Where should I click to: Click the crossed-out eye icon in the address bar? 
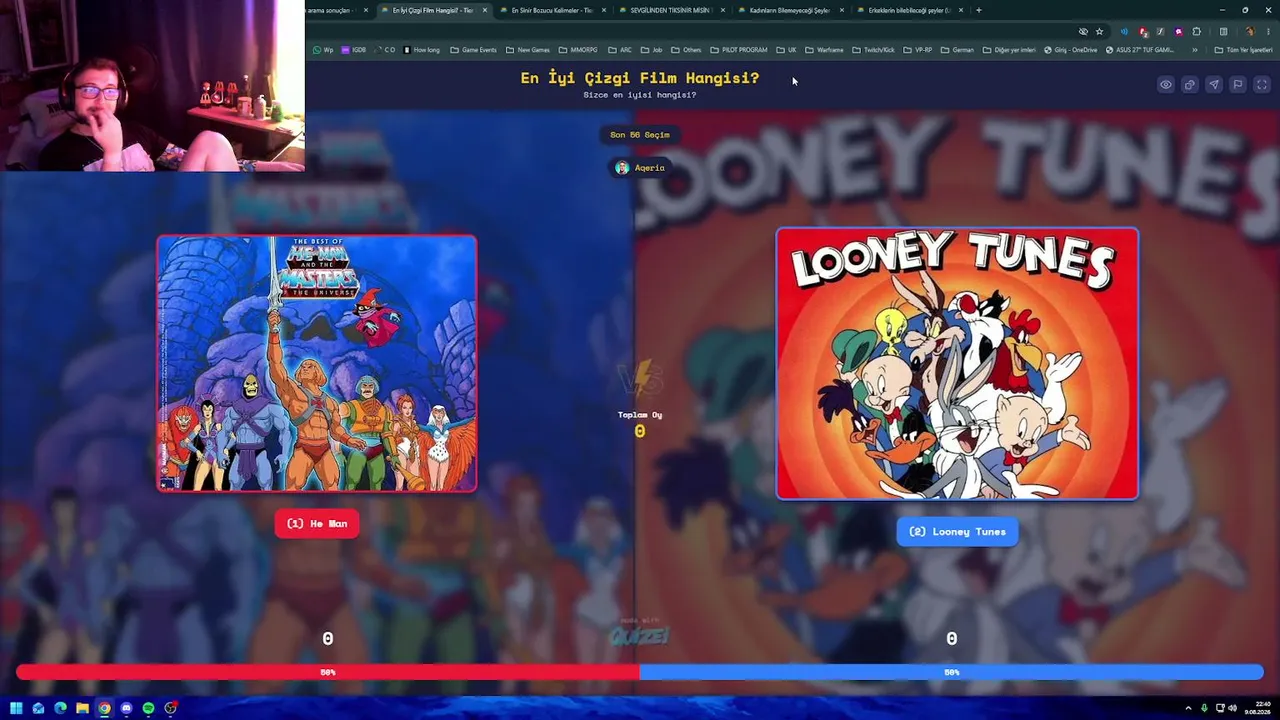click(1083, 31)
